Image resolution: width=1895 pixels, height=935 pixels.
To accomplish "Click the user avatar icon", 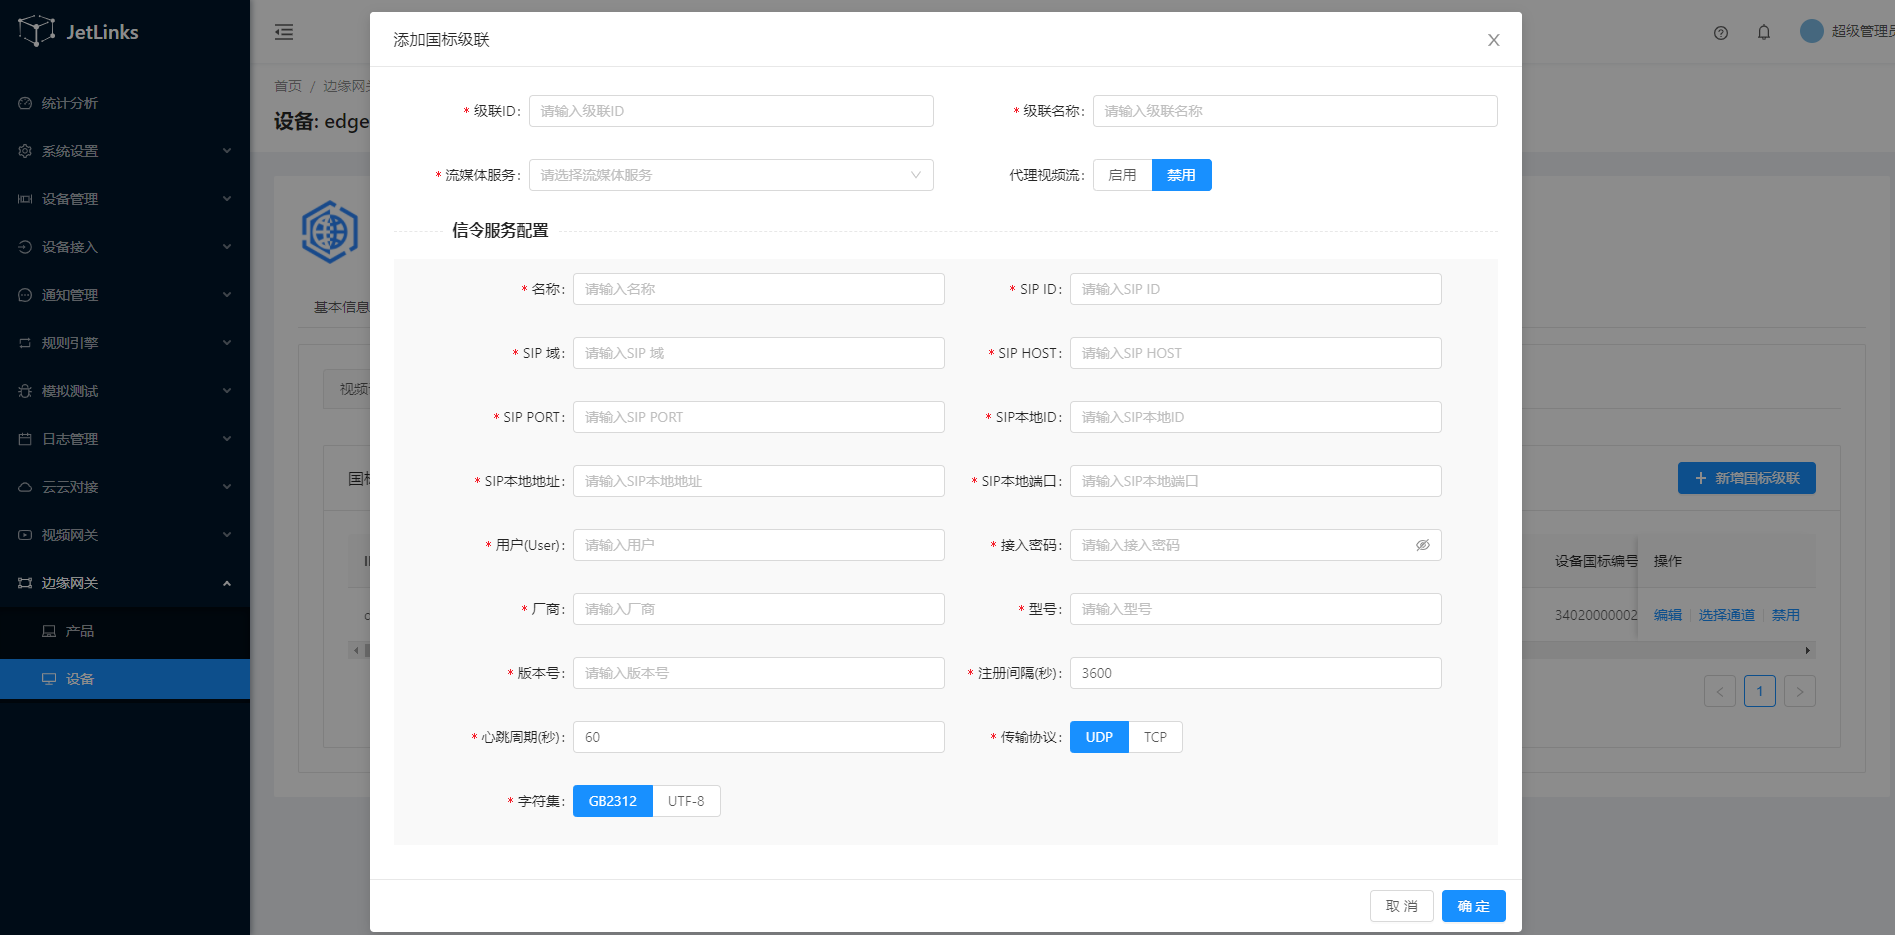I will click(x=1811, y=31).
